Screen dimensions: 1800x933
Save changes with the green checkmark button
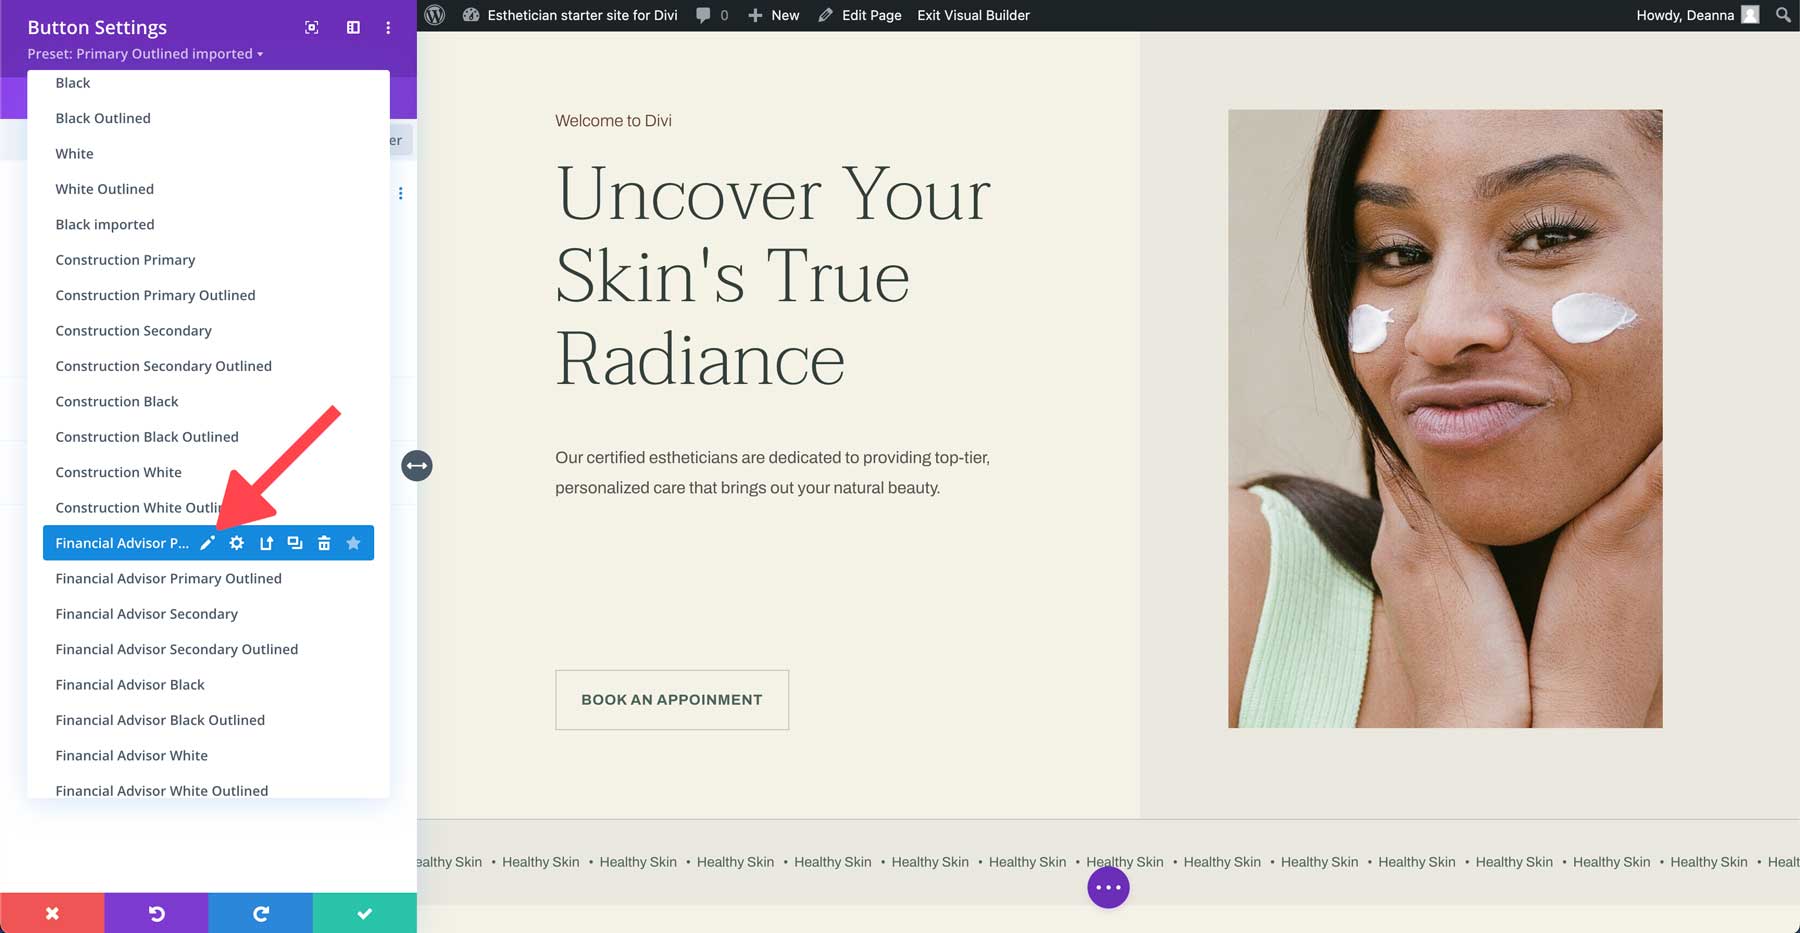[x=364, y=912]
